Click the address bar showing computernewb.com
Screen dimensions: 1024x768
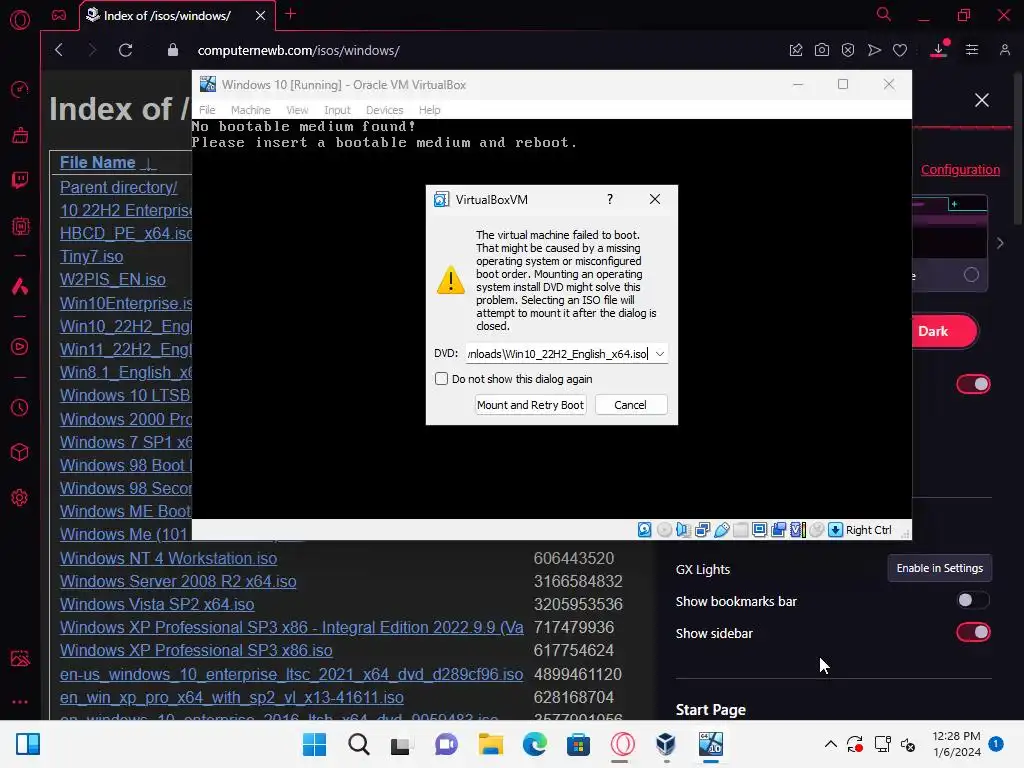(x=298, y=50)
